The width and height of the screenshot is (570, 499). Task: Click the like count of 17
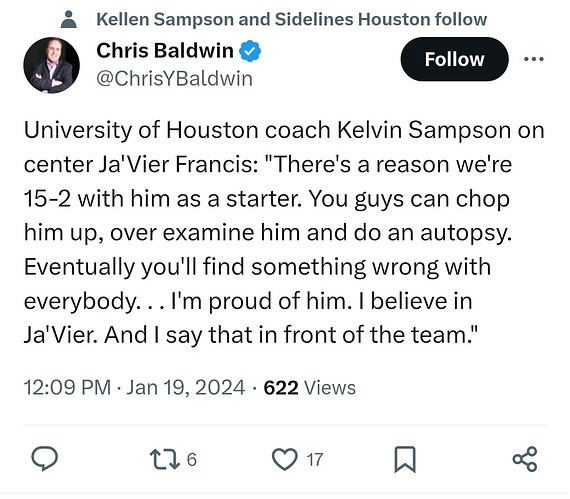pos(315,460)
